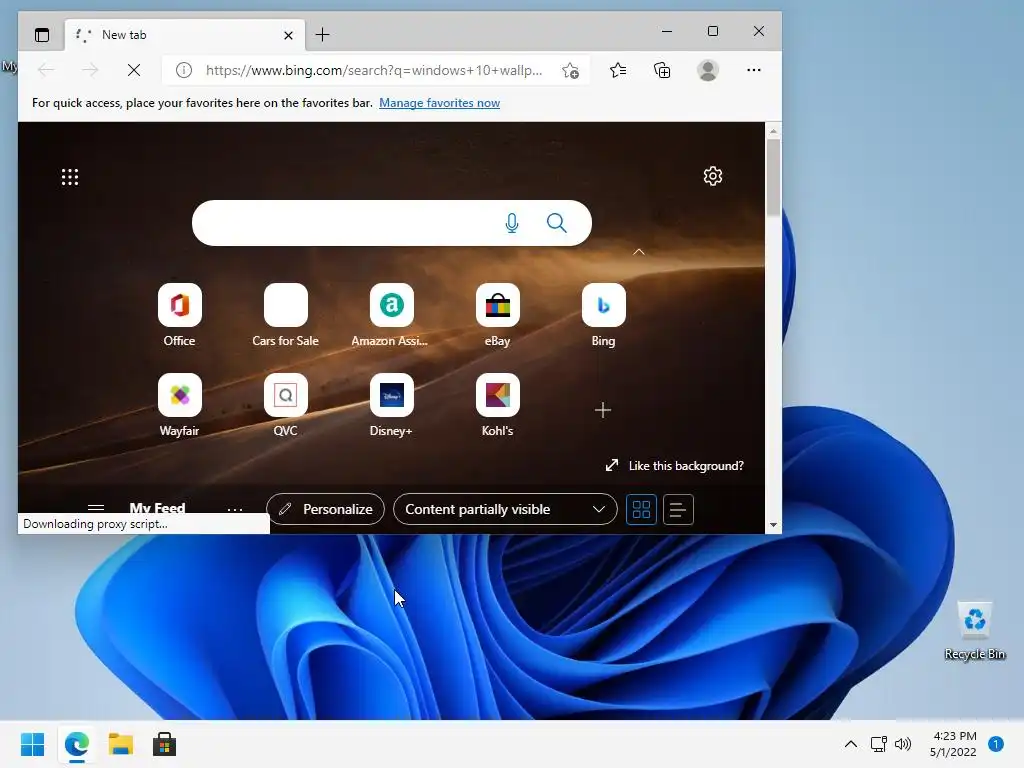The image size is (1024, 768).
Task: Show hidden system tray icons
Action: tap(850, 744)
